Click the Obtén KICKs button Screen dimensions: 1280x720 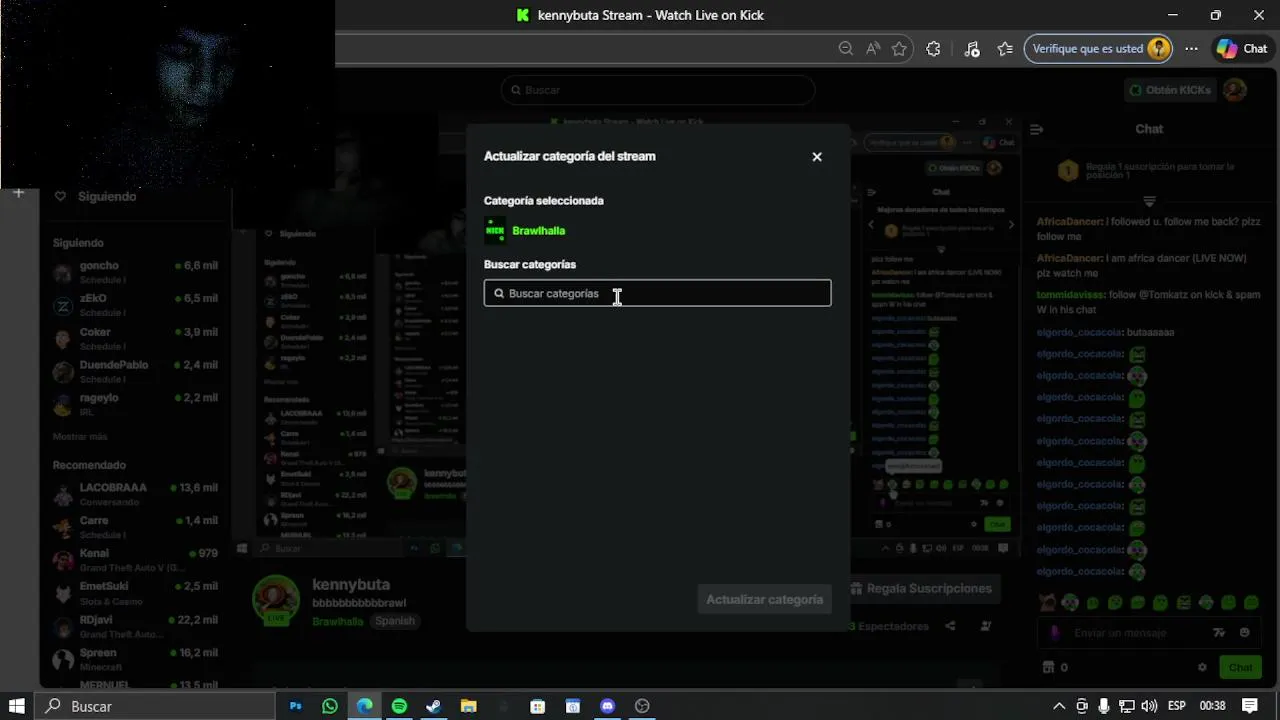pyautogui.click(x=1169, y=90)
